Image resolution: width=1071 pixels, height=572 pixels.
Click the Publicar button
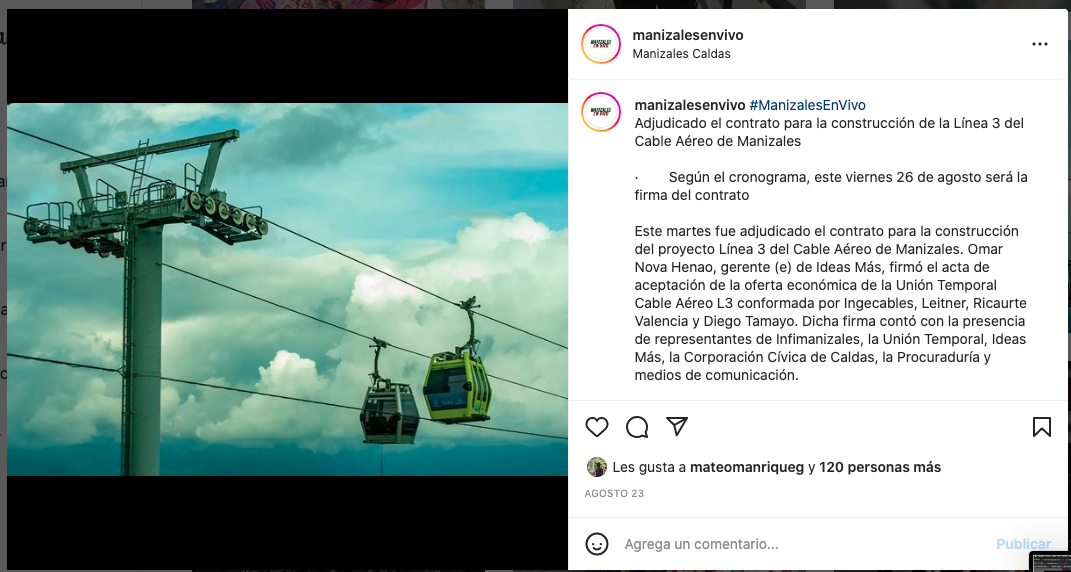1023,544
